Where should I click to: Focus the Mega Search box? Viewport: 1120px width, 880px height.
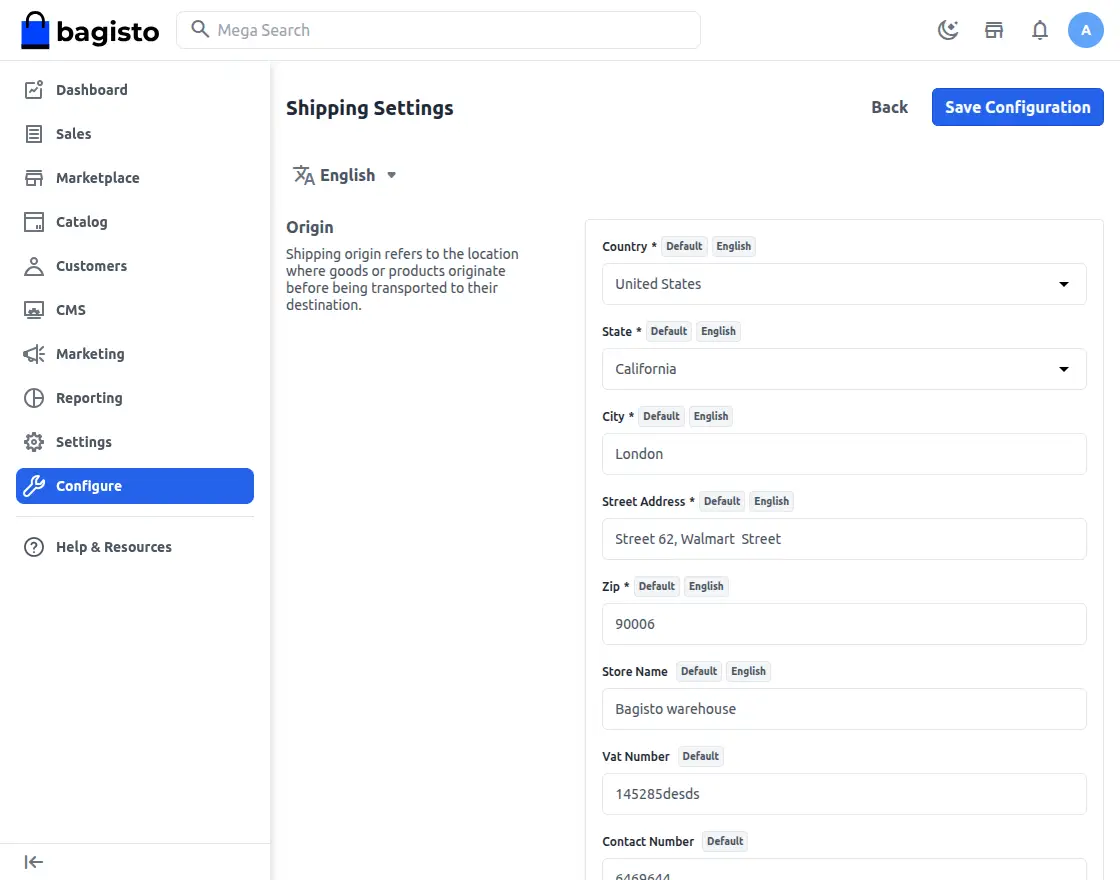pos(438,30)
